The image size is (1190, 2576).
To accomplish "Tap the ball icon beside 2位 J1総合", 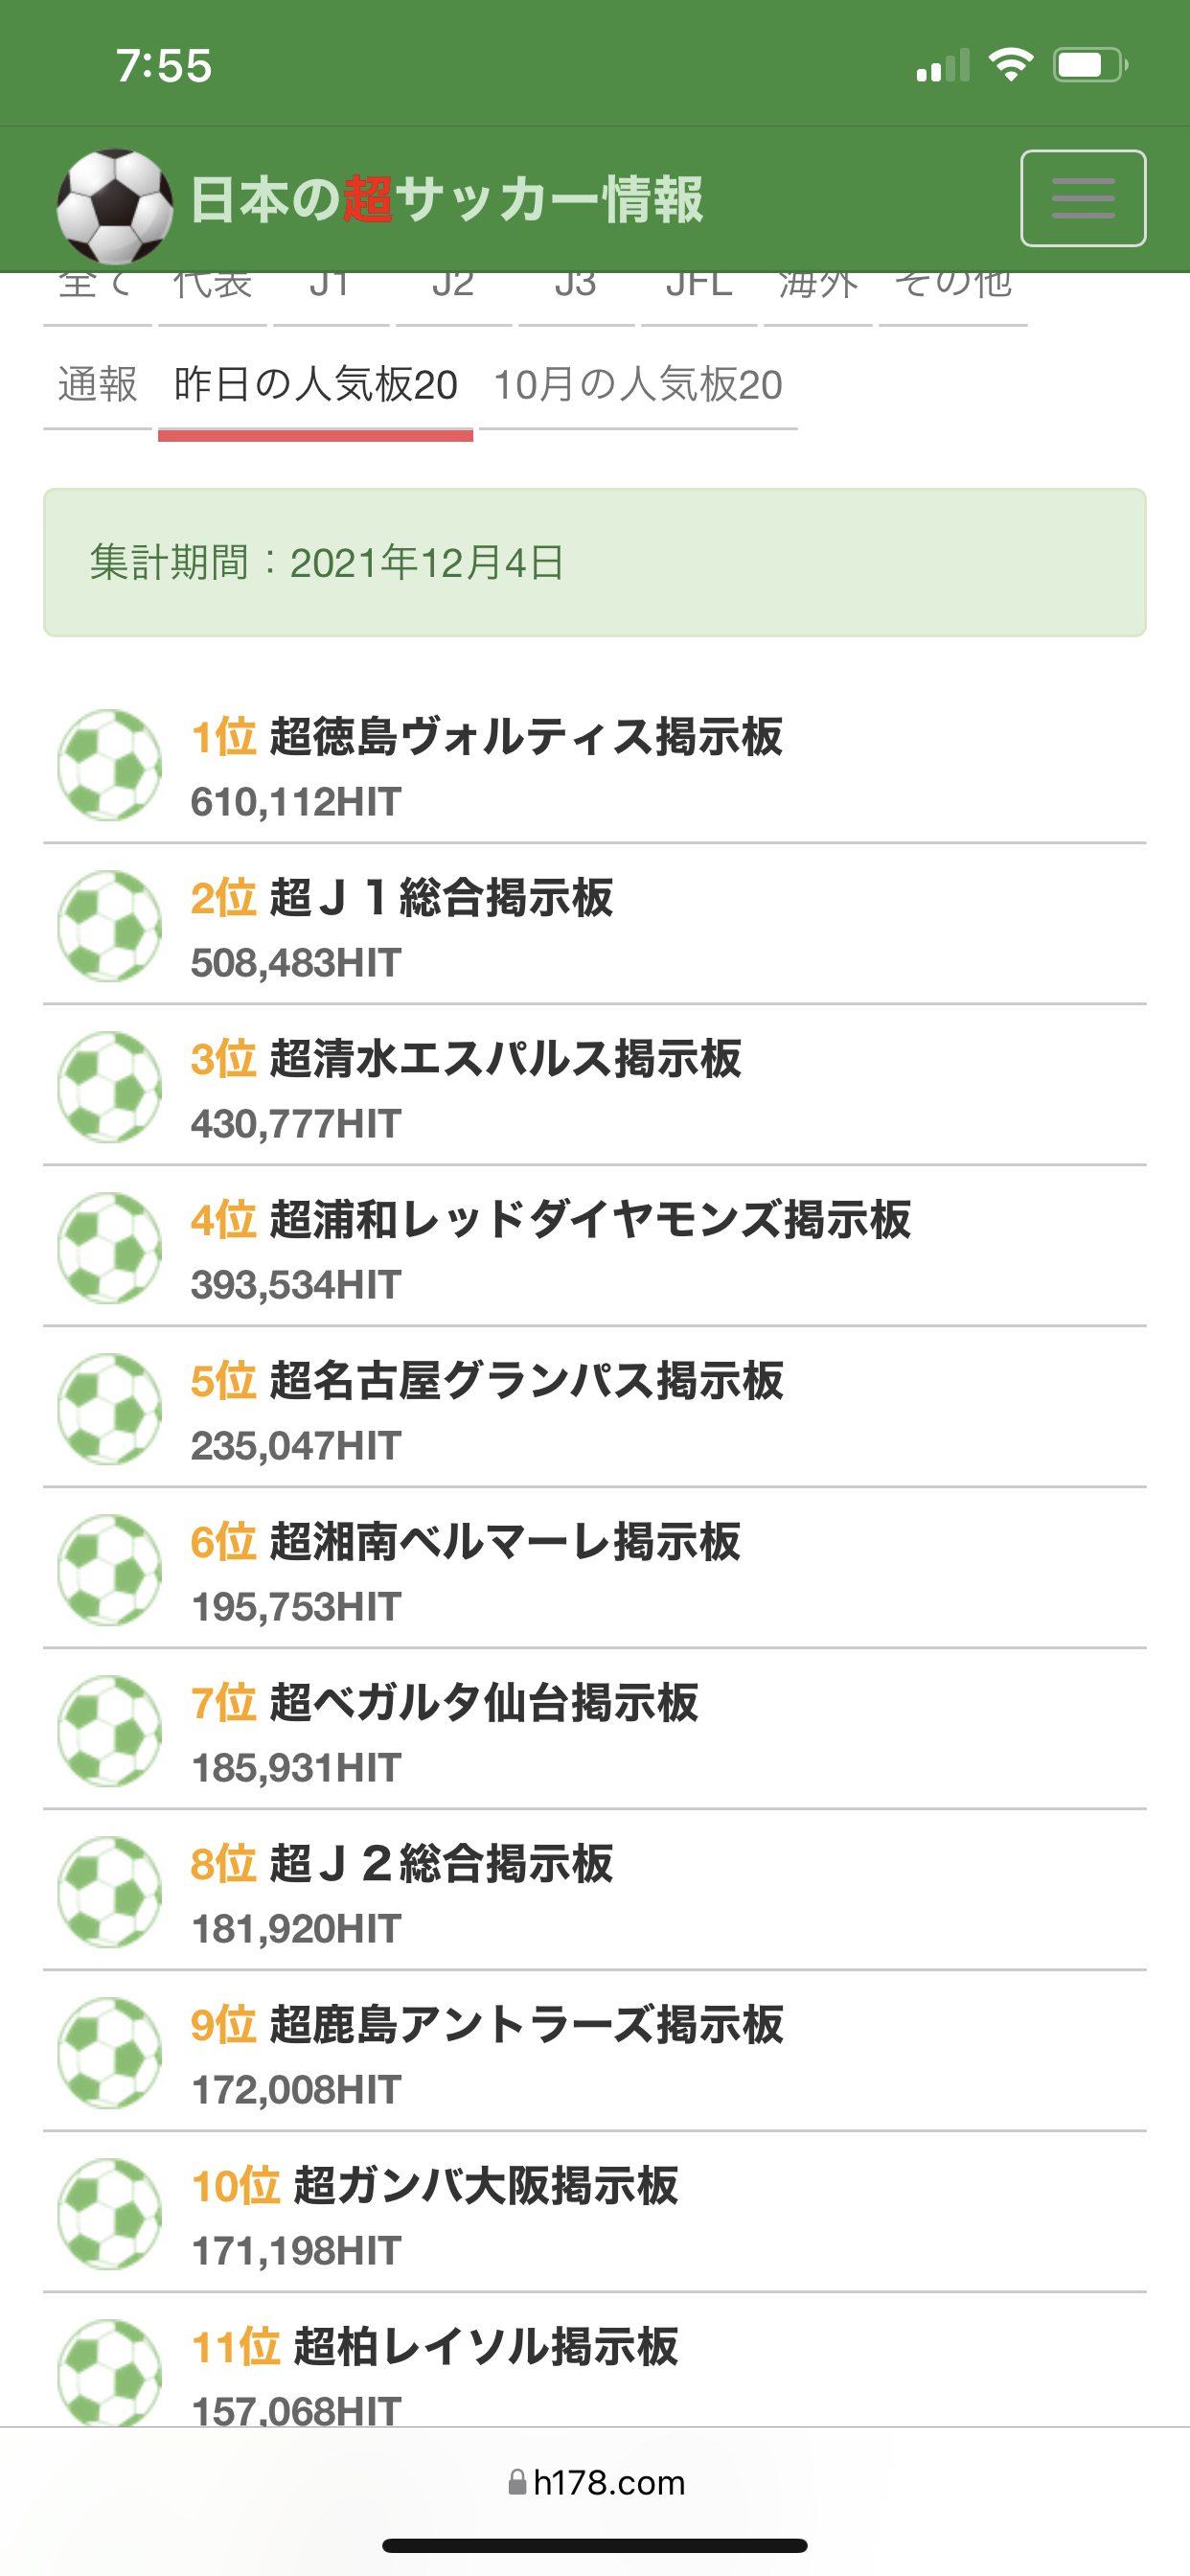I will (110, 926).
